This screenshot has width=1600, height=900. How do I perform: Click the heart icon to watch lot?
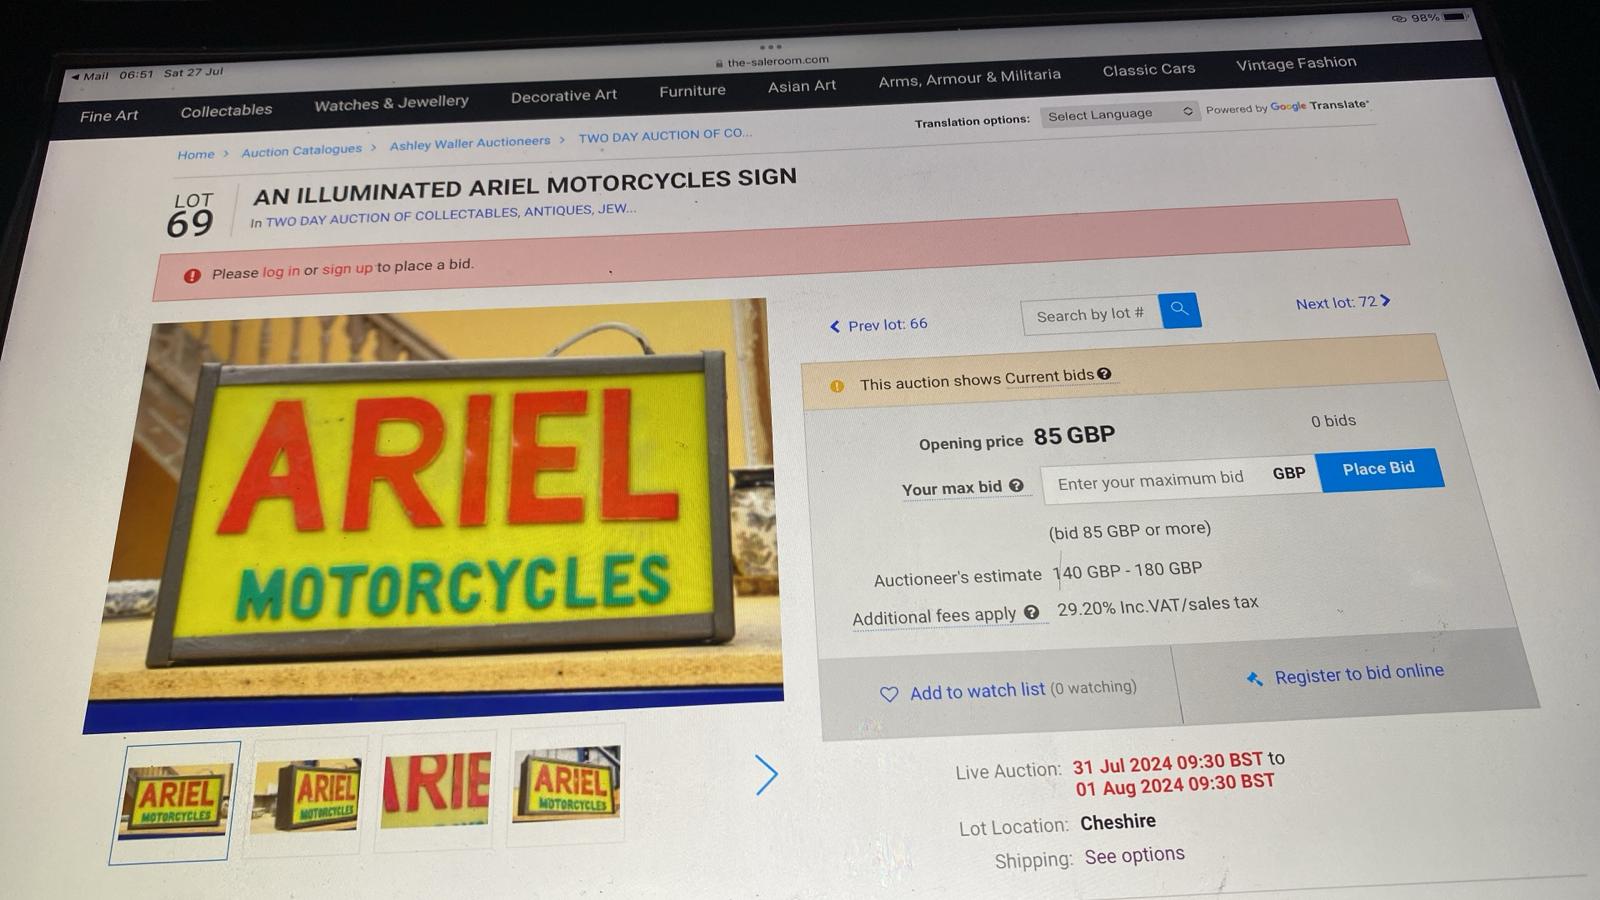pyautogui.click(x=889, y=694)
